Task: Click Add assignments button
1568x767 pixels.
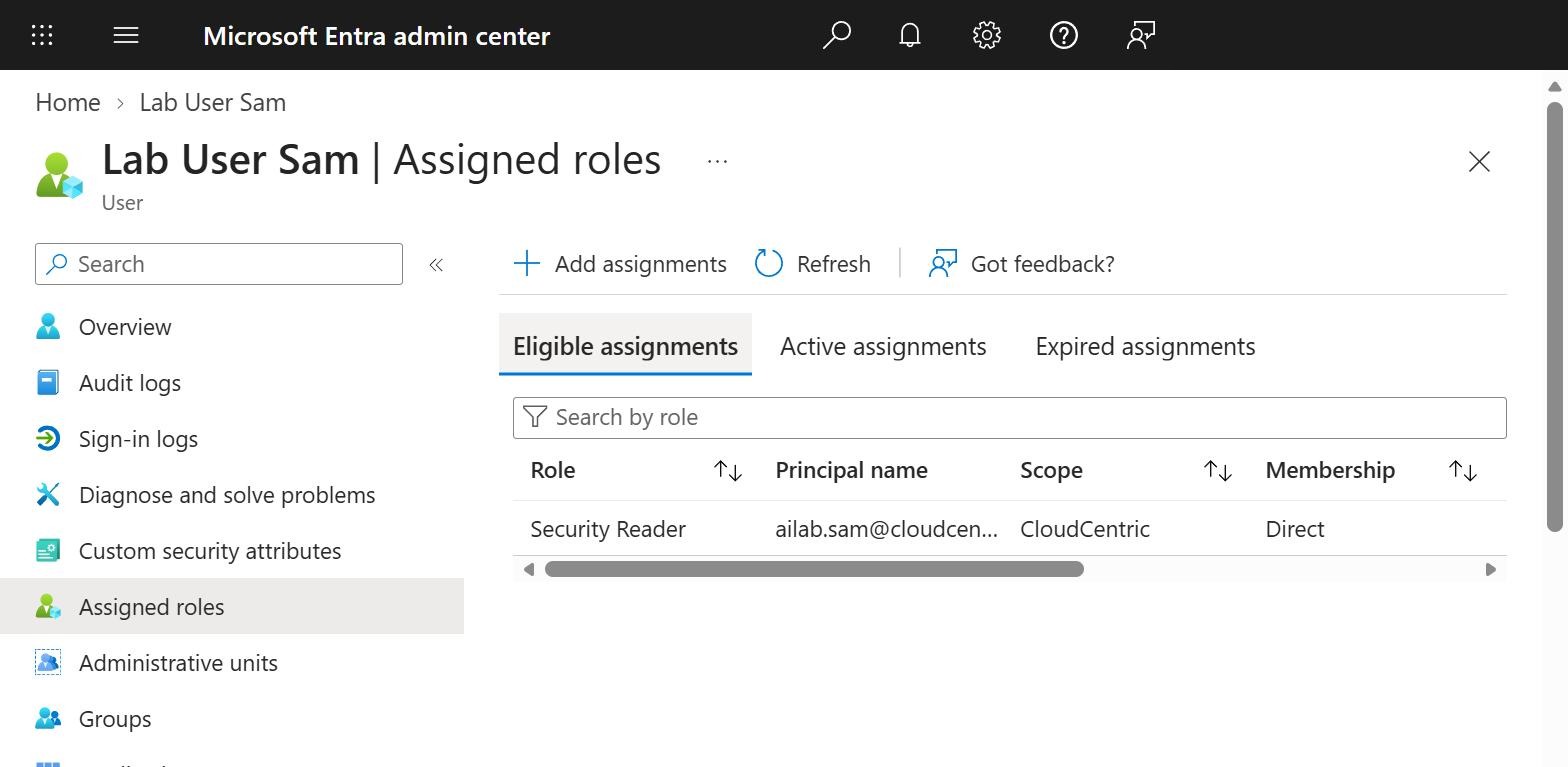Action: (620, 264)
